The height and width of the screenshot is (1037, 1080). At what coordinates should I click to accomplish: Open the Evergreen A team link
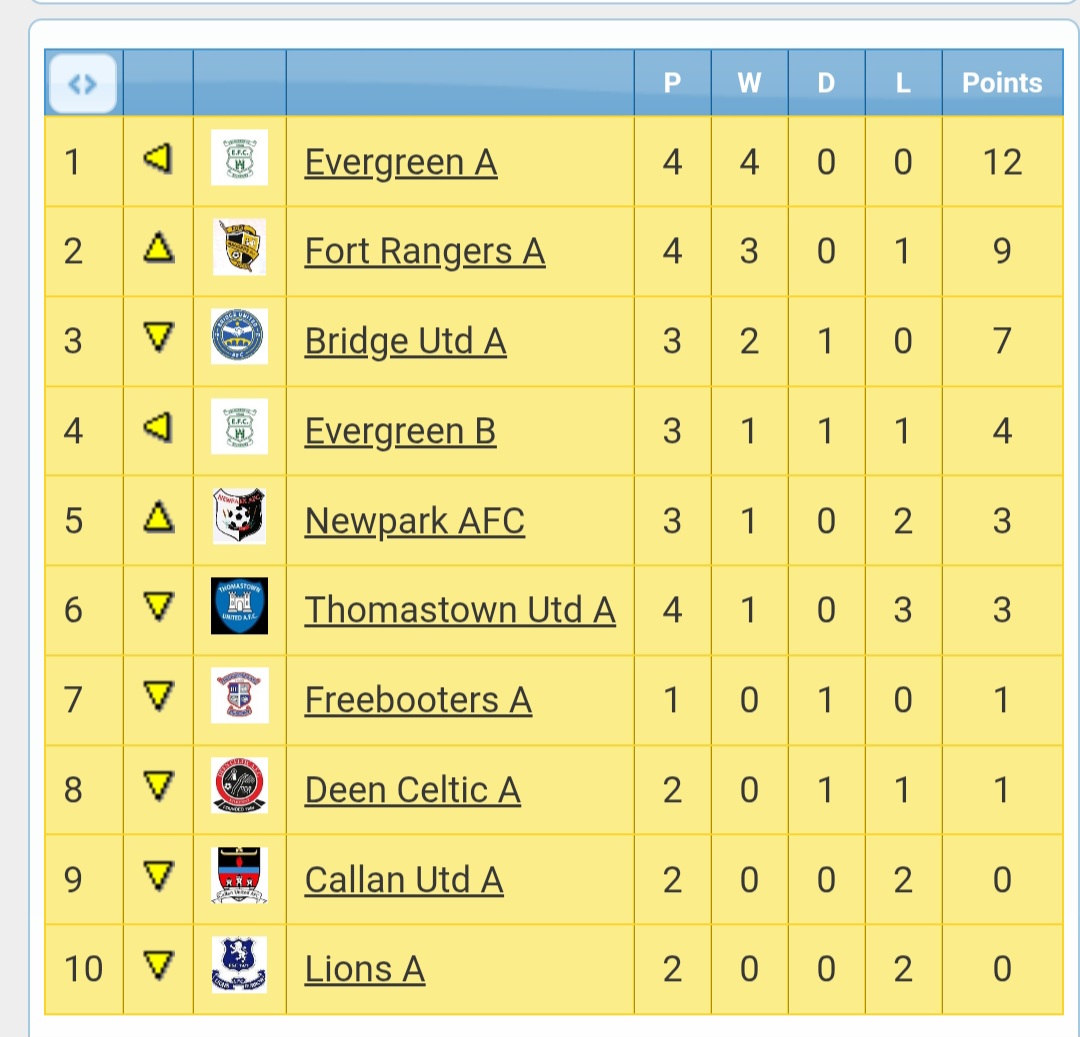401,163
